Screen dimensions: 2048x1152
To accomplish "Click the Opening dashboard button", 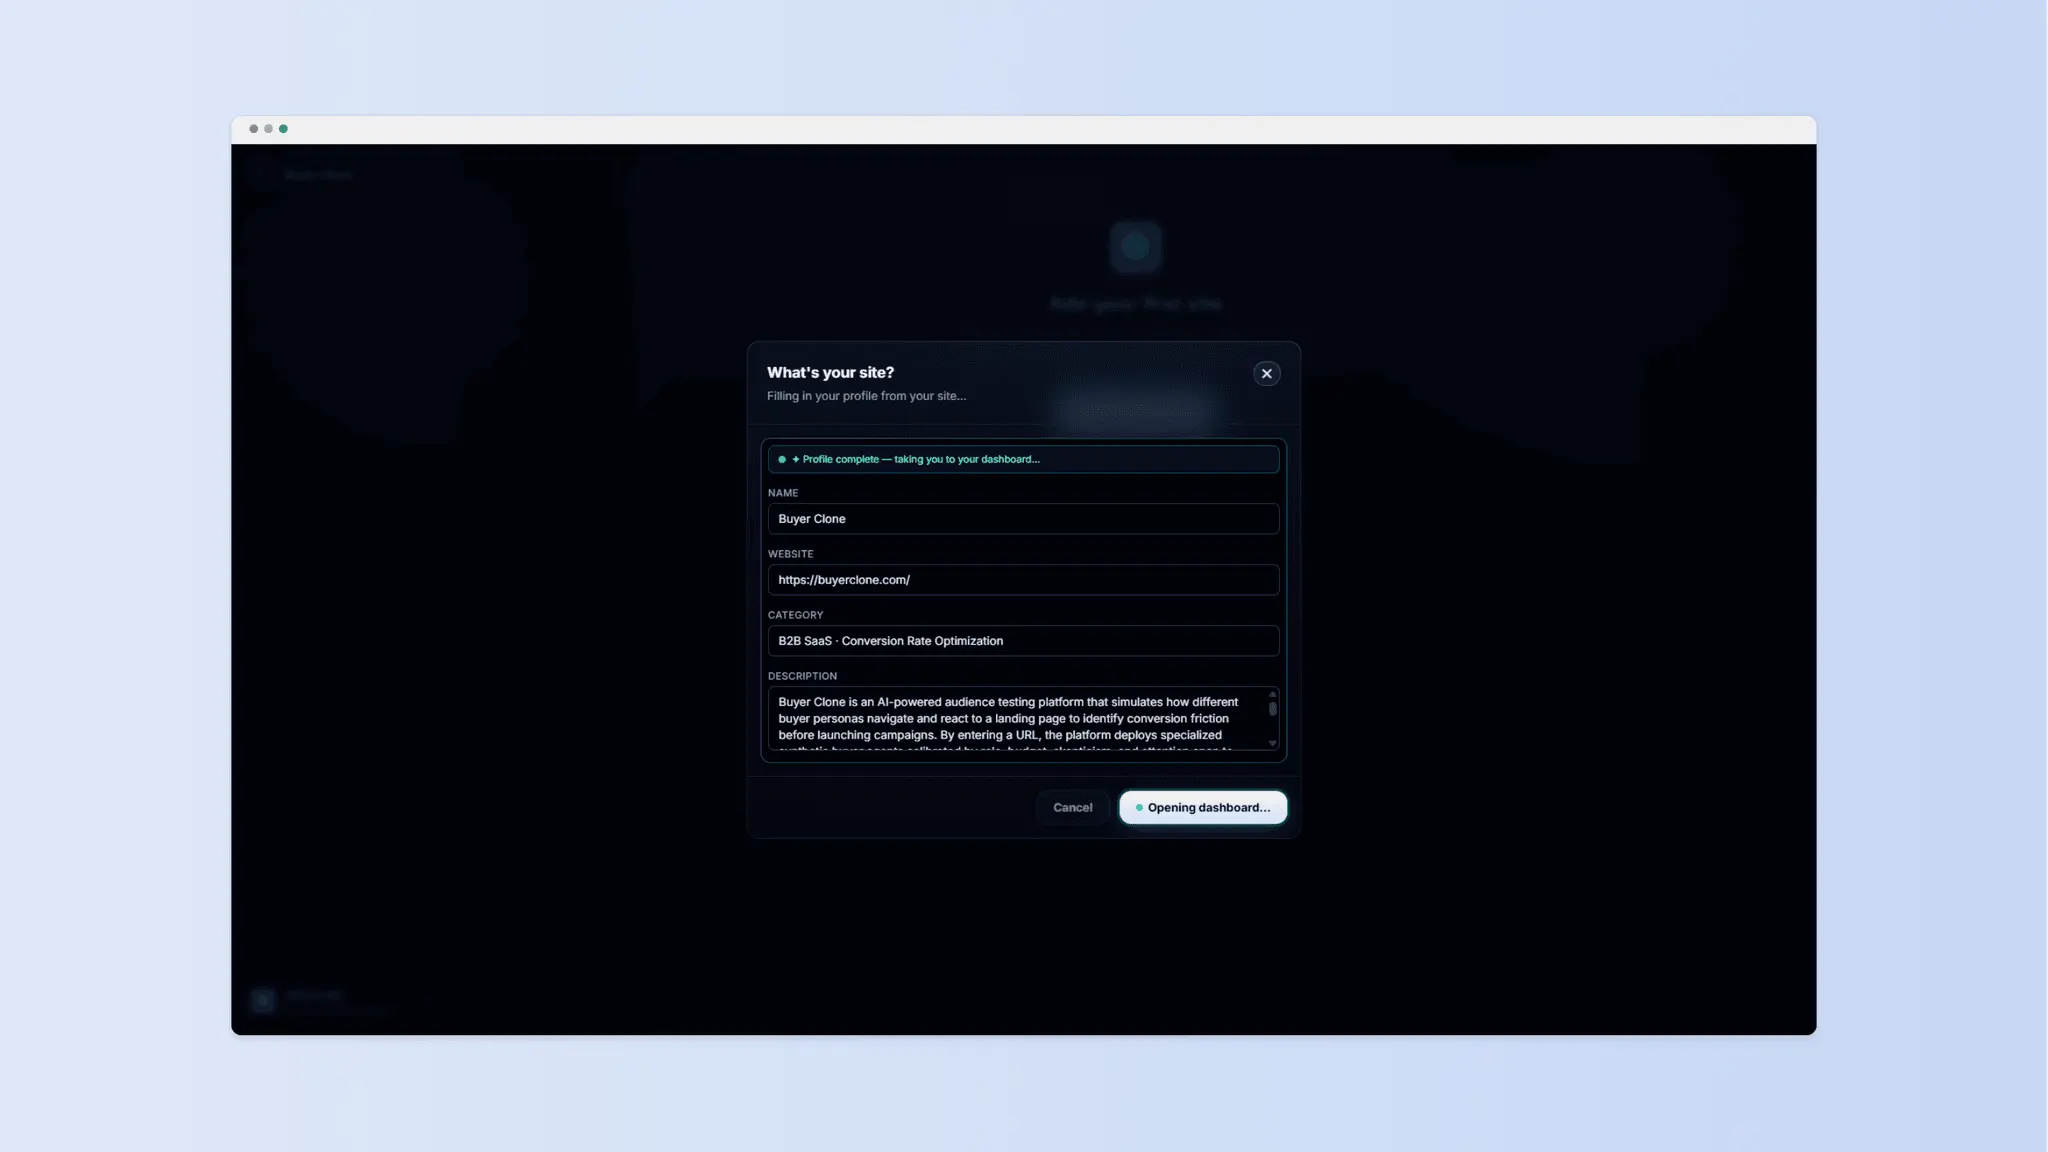I will pyautogui.click(x=1203, y=807).
